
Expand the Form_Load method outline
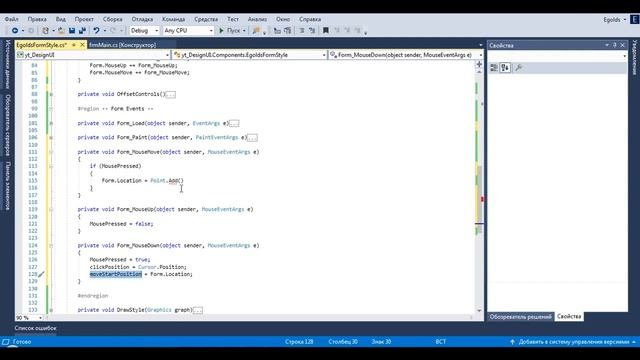(51, 123)
